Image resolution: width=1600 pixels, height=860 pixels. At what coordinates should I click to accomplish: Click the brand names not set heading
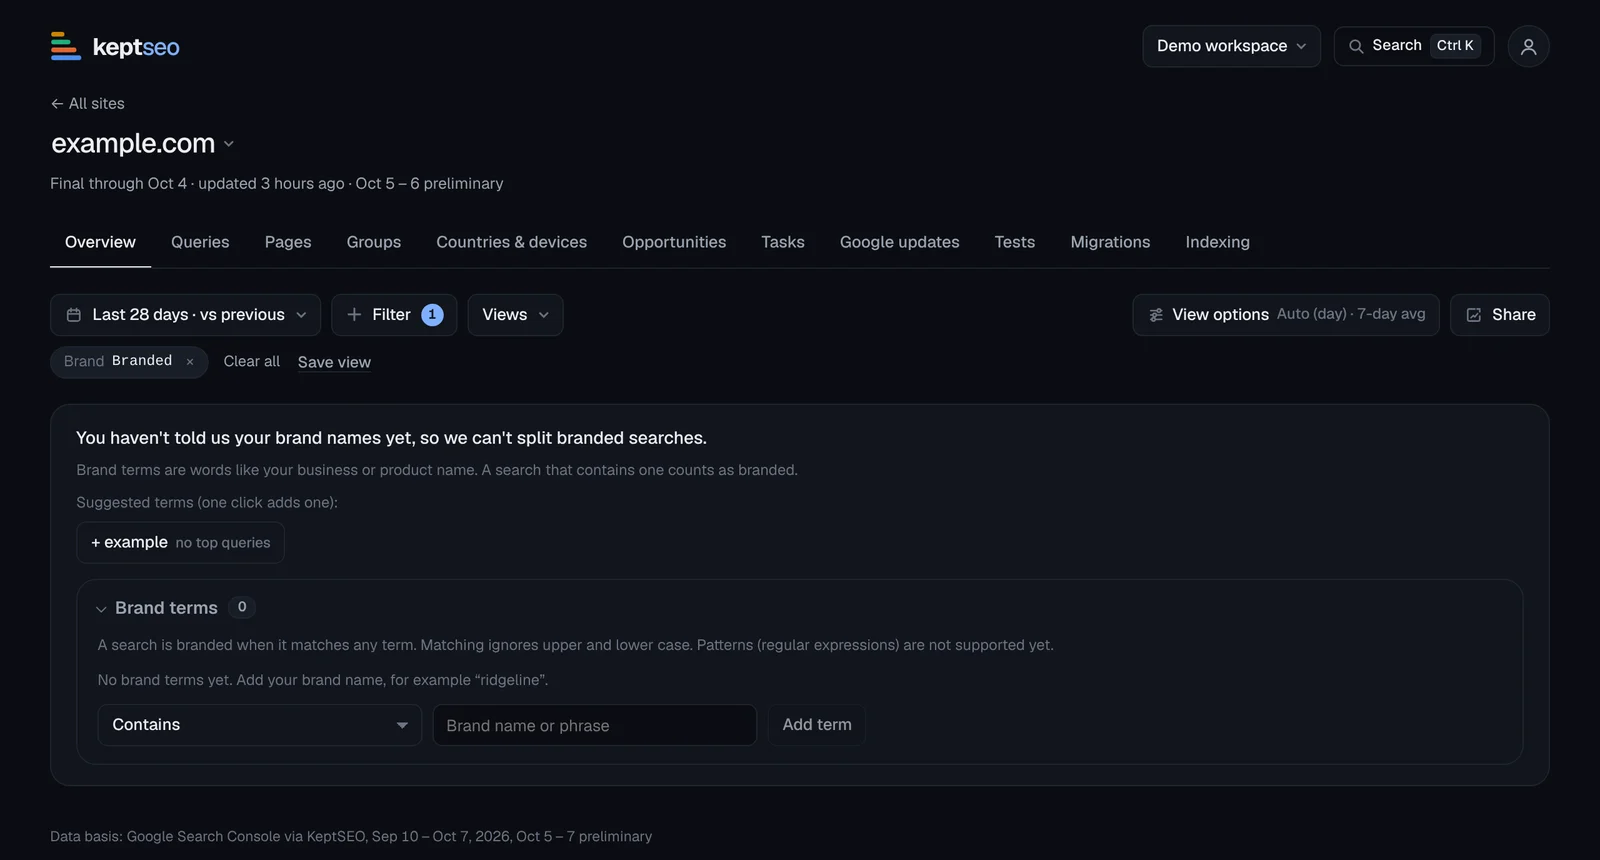pos(391,438)
